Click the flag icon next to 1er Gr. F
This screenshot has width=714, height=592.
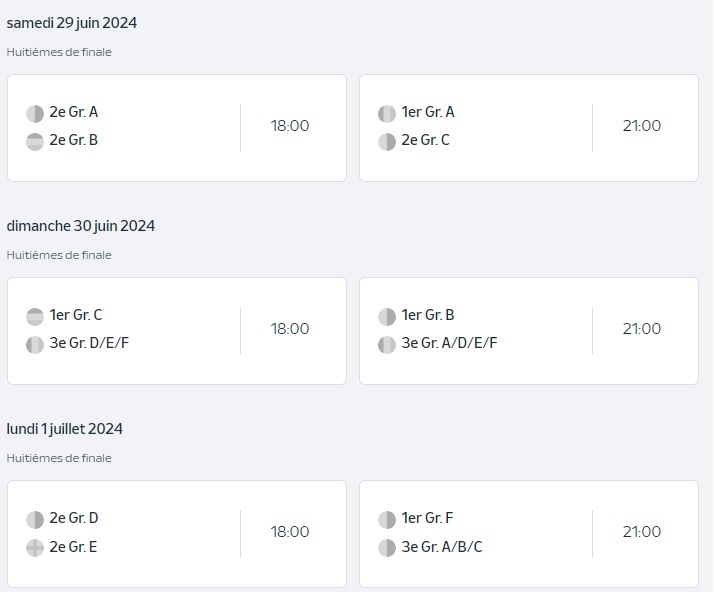pyautogui.click(x=387, y=520)
